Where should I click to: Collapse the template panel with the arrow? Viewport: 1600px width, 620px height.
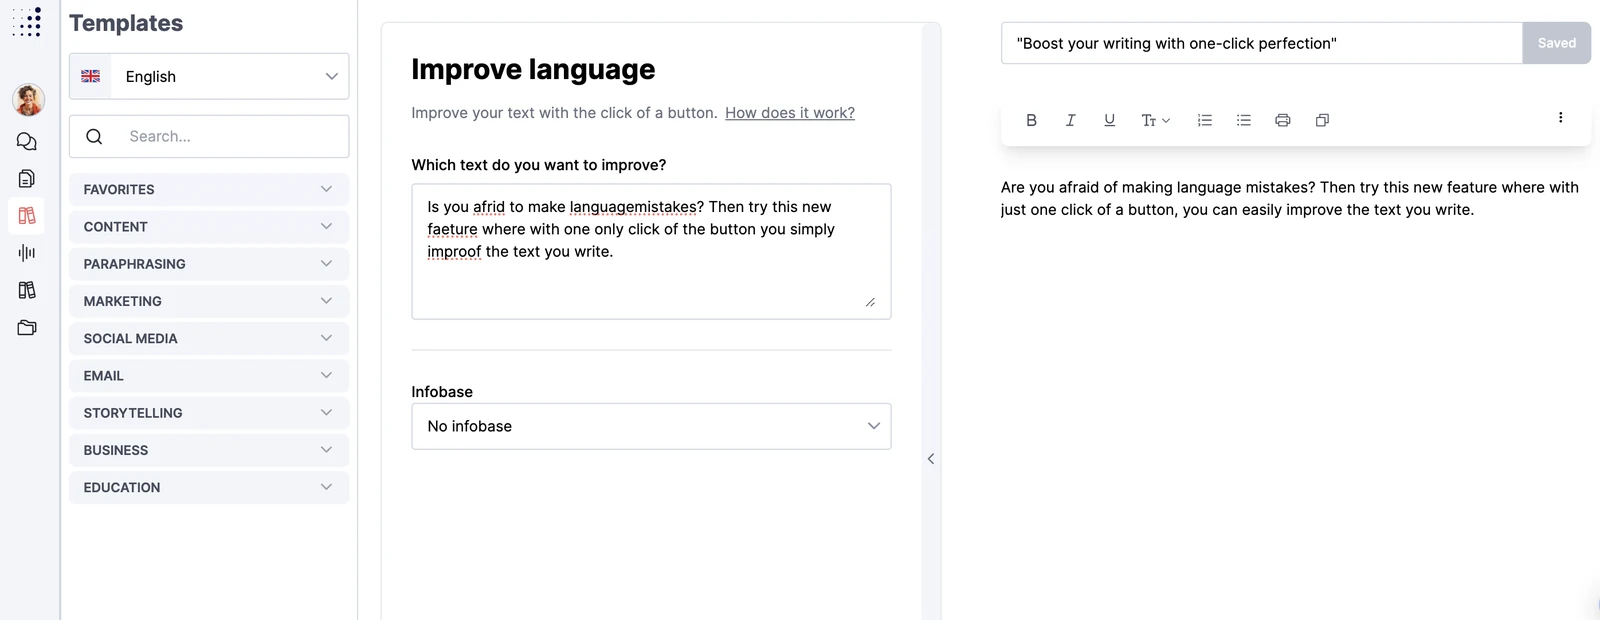point(931,459)
